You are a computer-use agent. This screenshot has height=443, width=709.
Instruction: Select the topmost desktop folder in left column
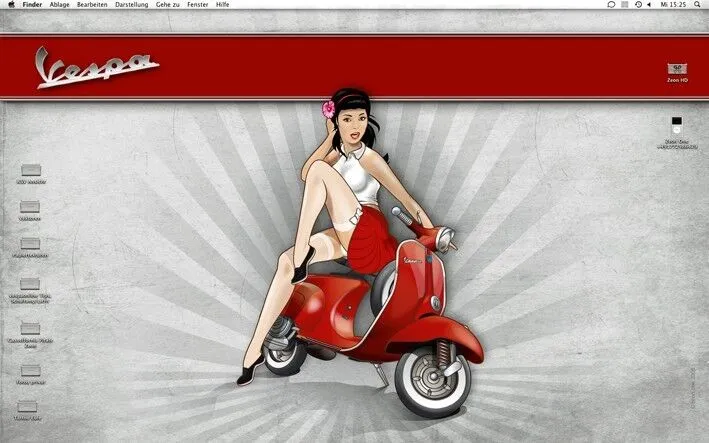(x=30, y=171)
